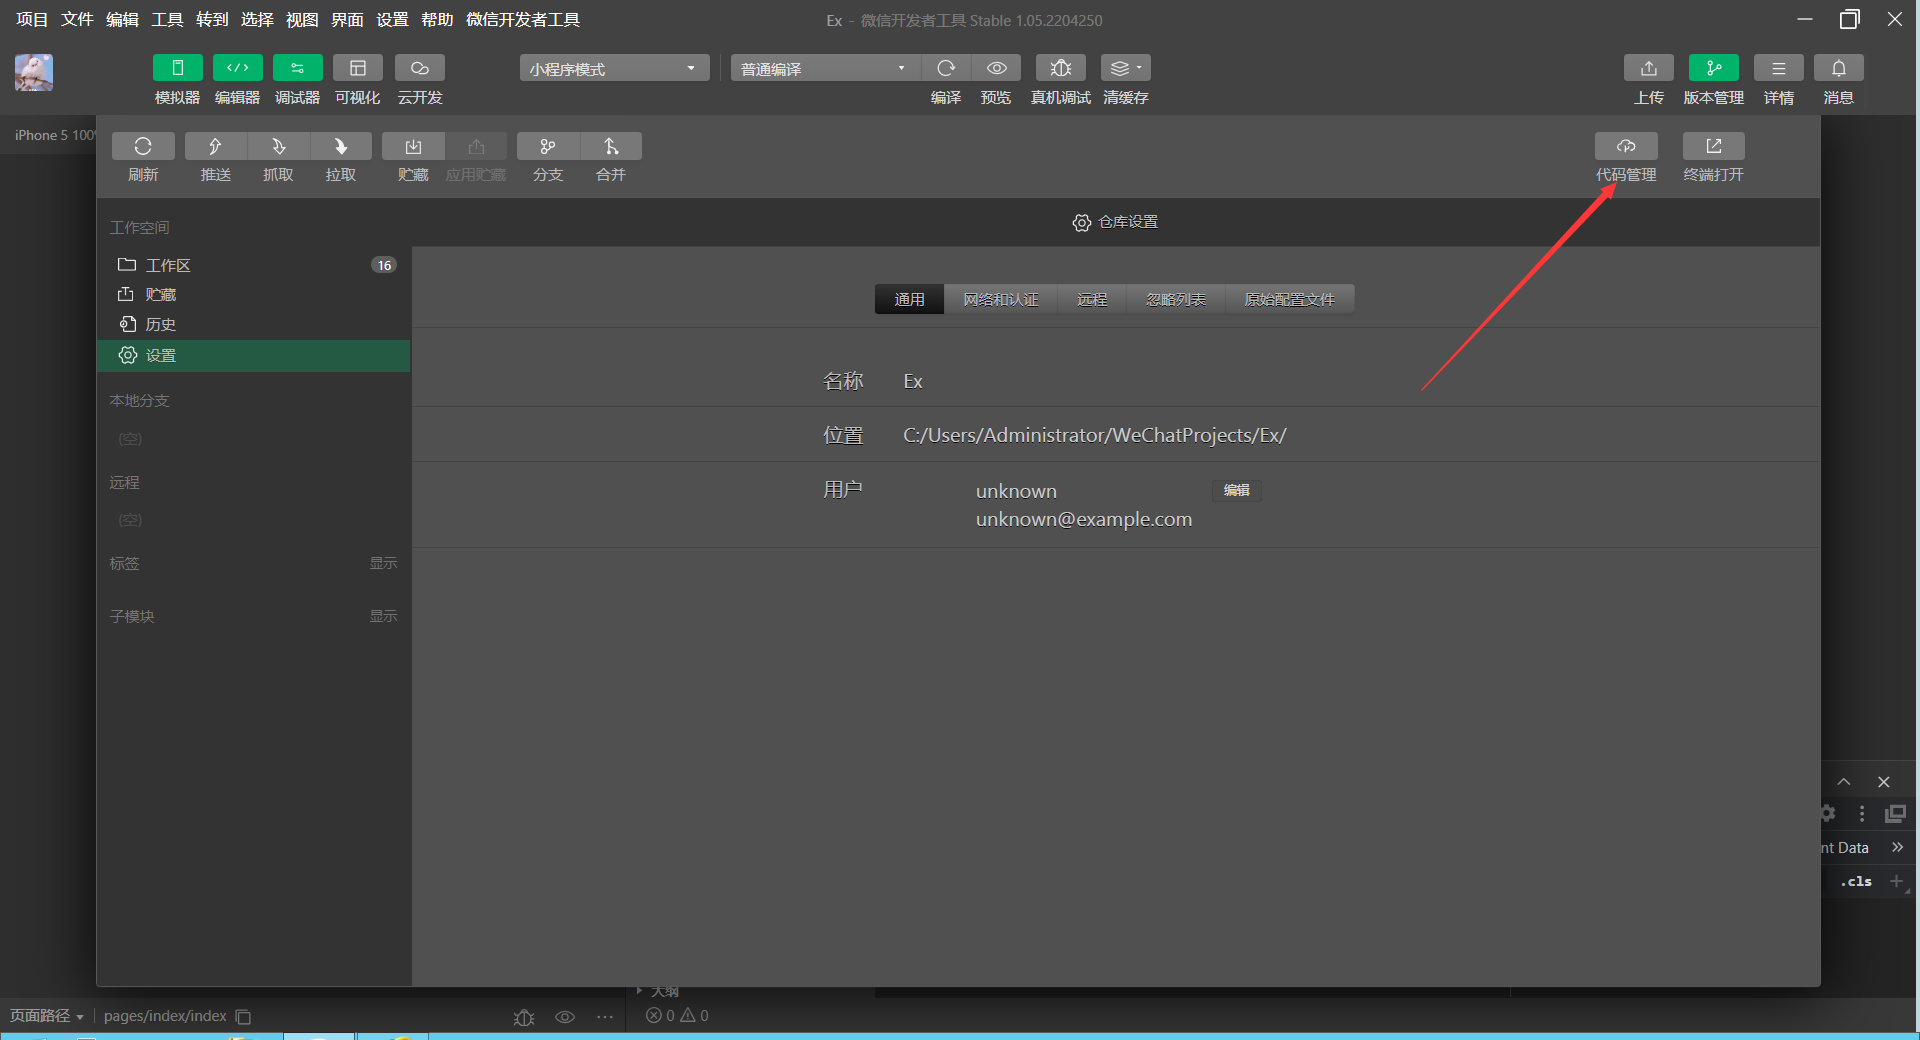Open the 文件 menu
This screenshot has width=1920, height=1040.
pyautogui.click(x=77, y=19)
